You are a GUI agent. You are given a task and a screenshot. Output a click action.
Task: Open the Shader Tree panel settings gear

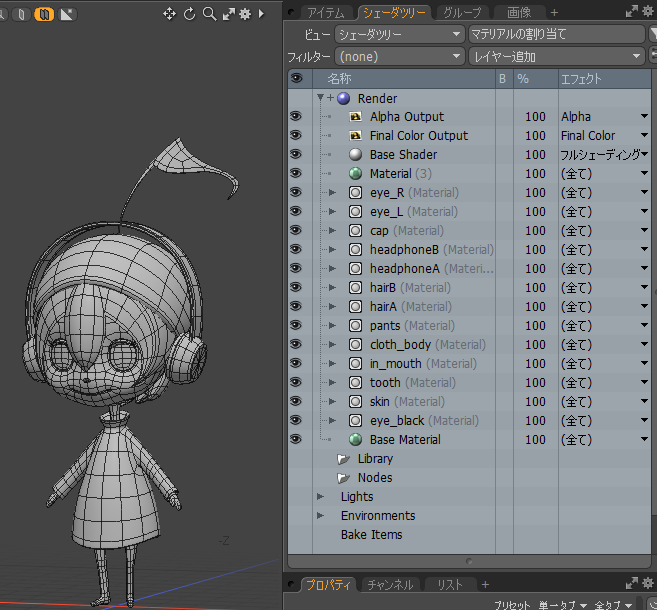[649, 12]
